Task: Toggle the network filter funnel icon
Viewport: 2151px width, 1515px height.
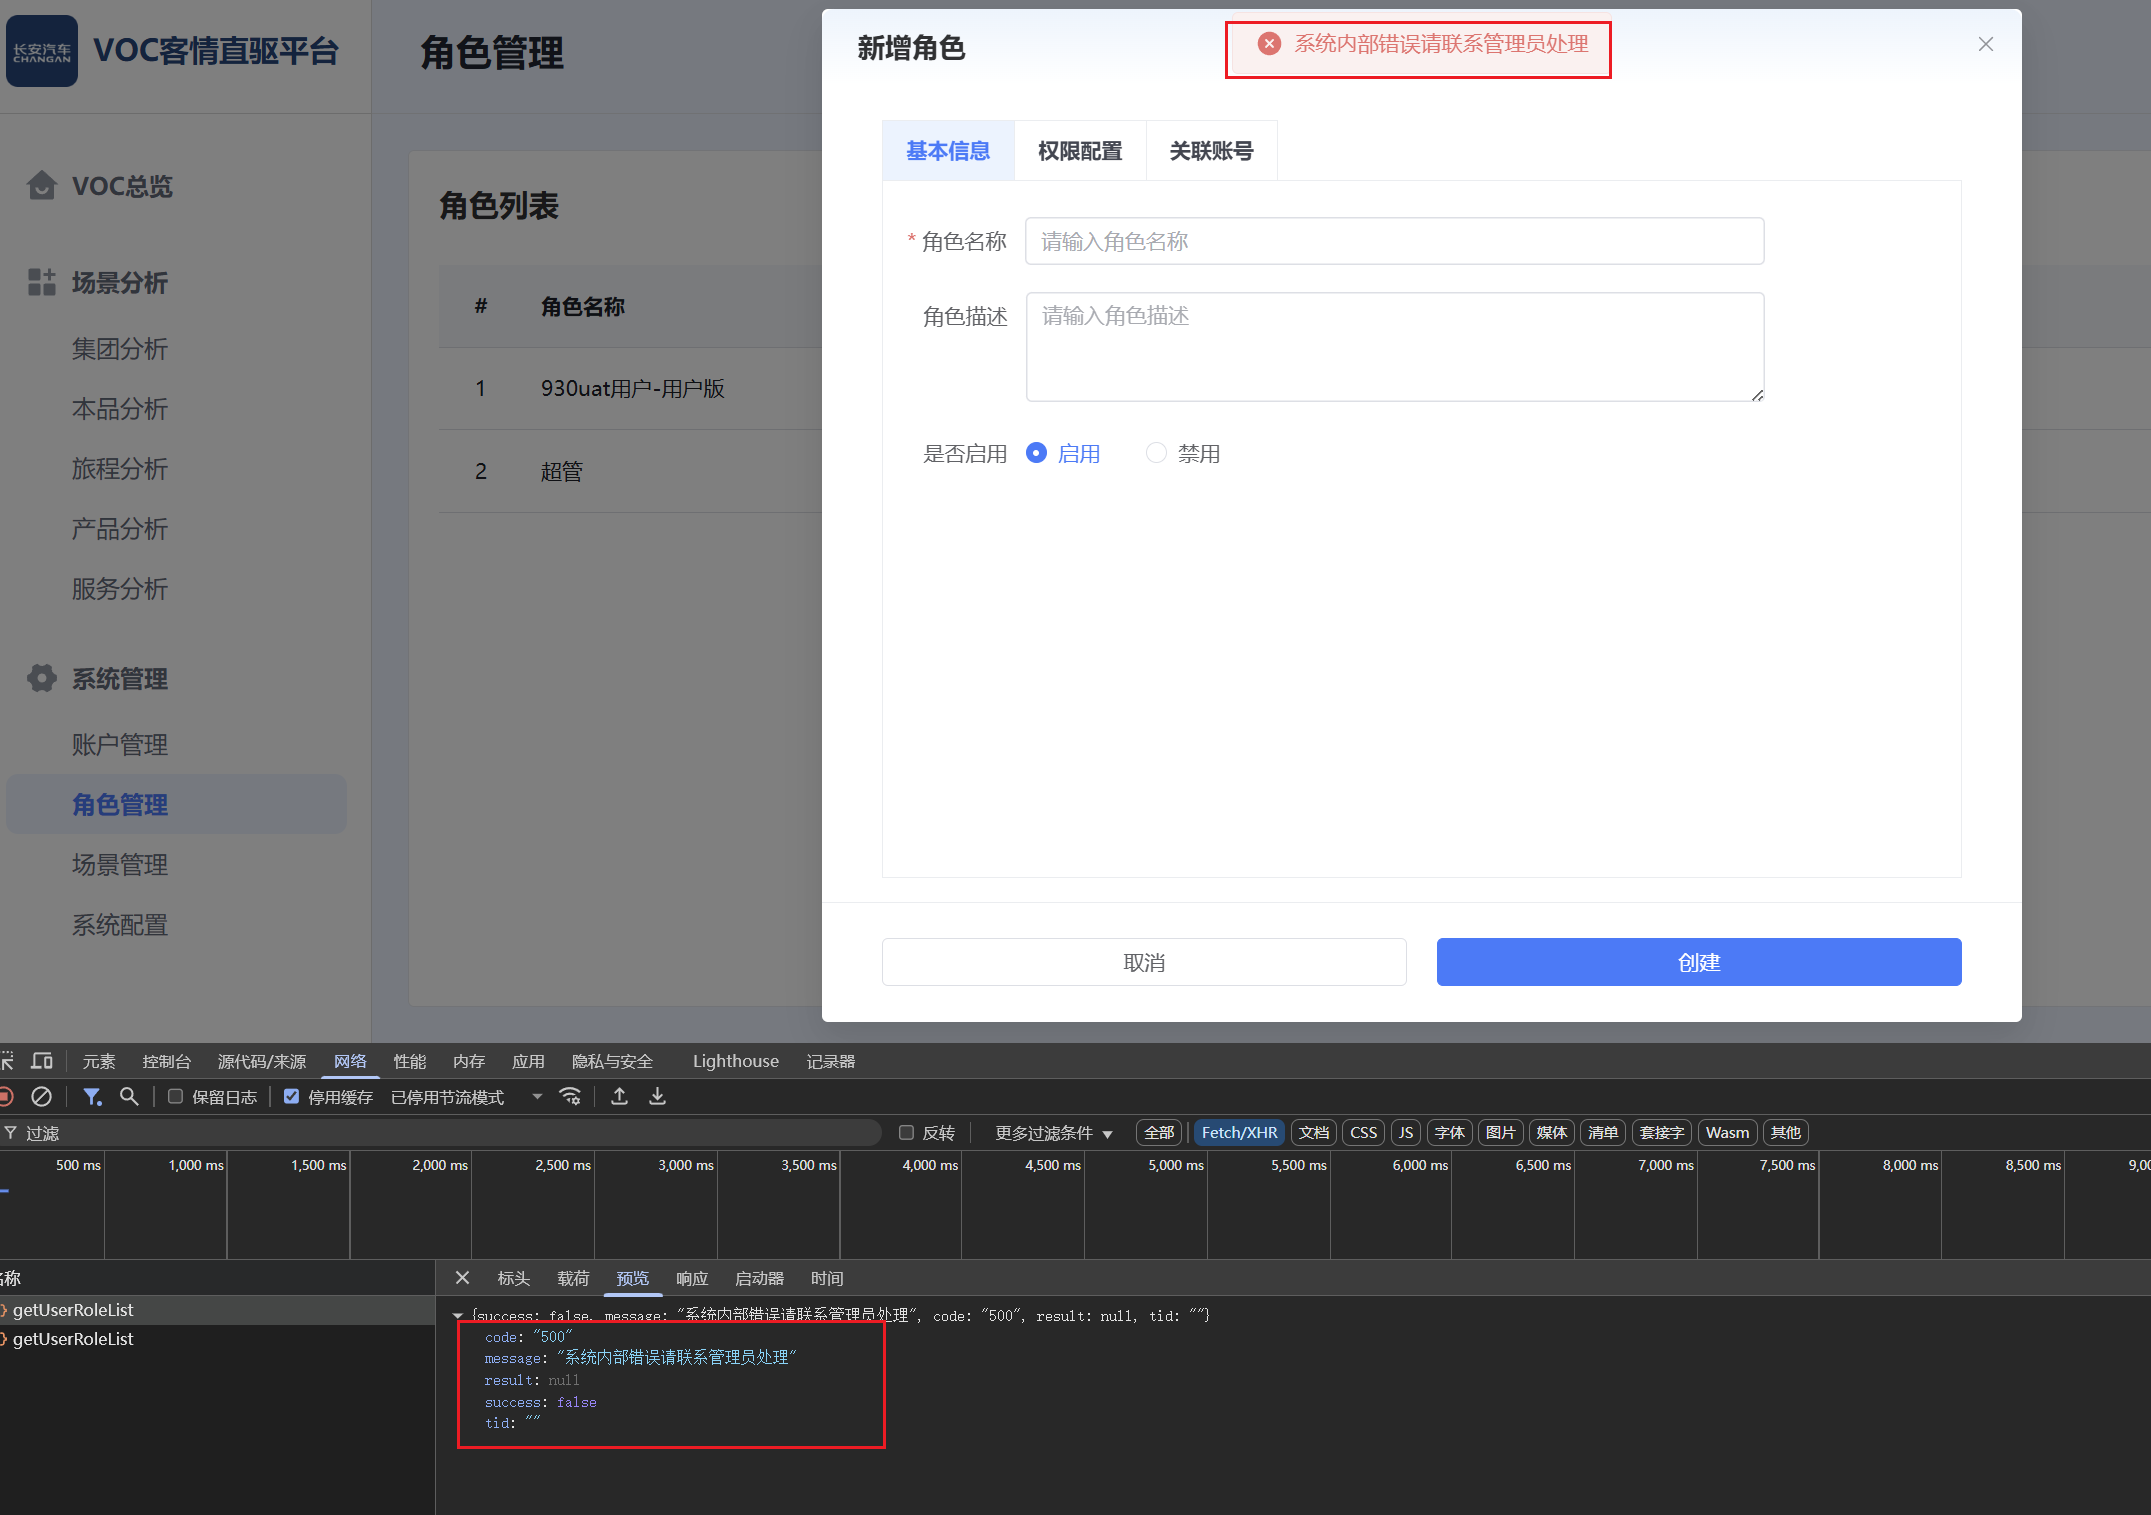Action: point(92,1097)
